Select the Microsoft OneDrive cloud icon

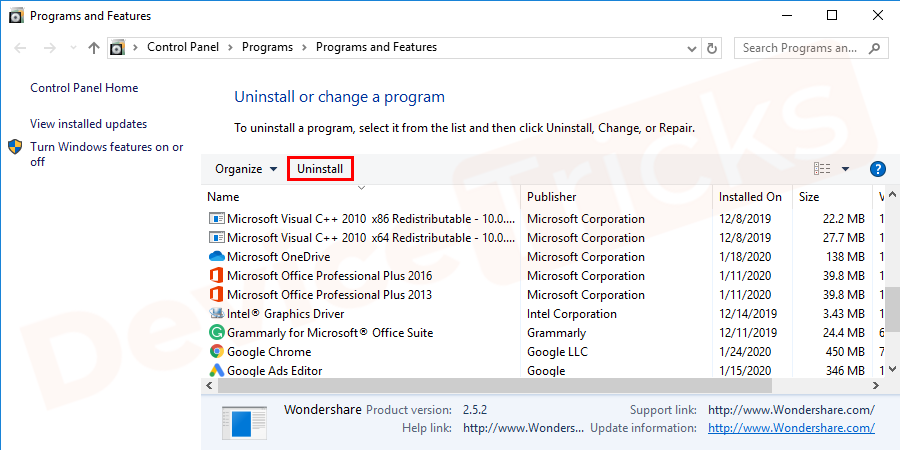coord(216,257)
